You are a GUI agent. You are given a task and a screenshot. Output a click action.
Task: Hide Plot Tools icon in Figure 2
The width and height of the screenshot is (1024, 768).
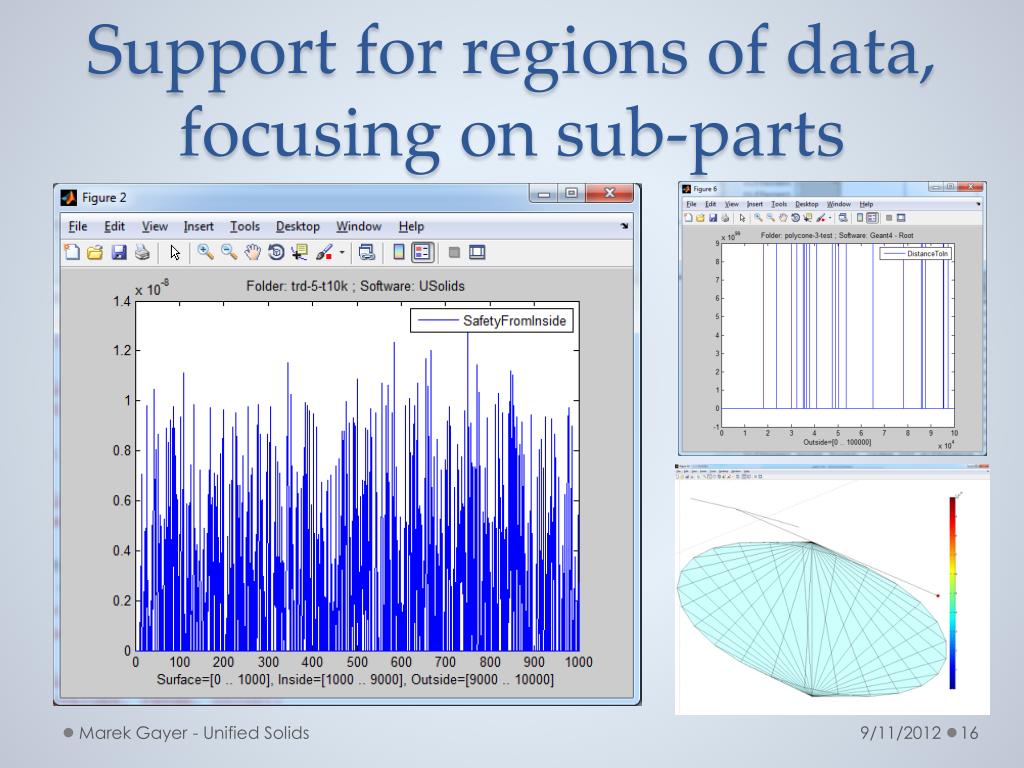click(455, 252)
